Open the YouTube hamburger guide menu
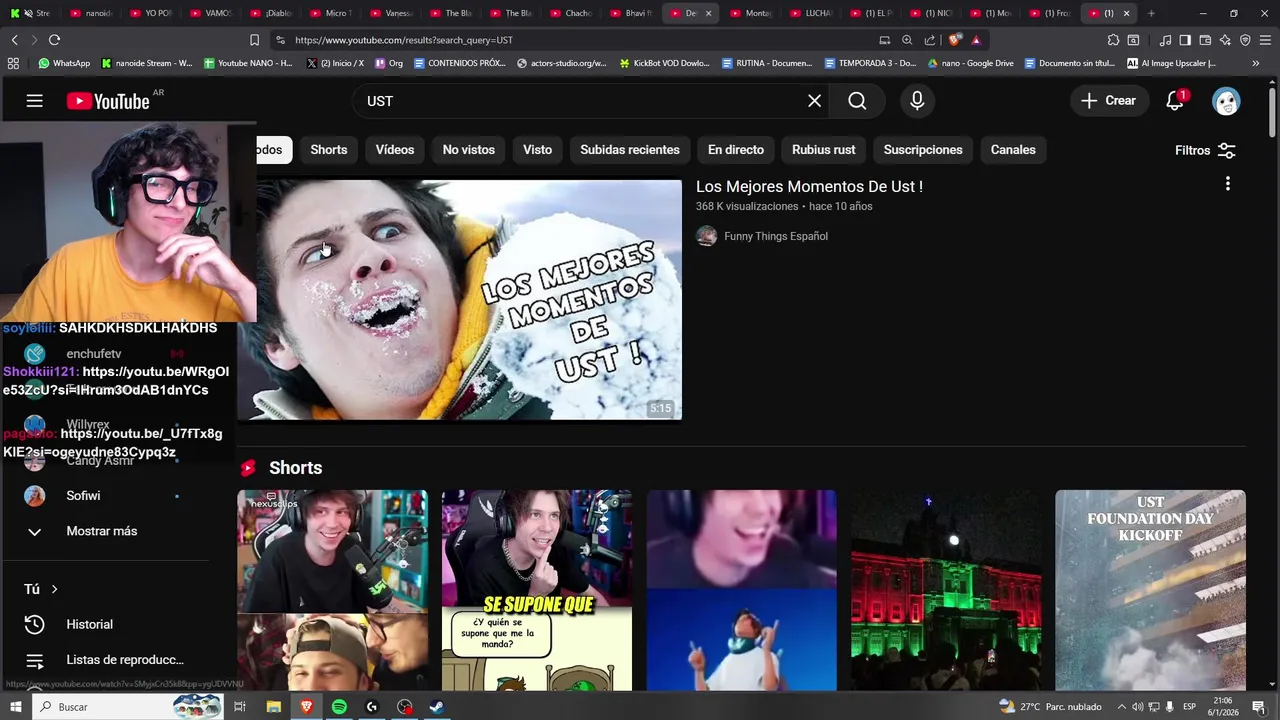Image resolution: width=1280 pixels, height=720 pixels. (x=34, y=101)
